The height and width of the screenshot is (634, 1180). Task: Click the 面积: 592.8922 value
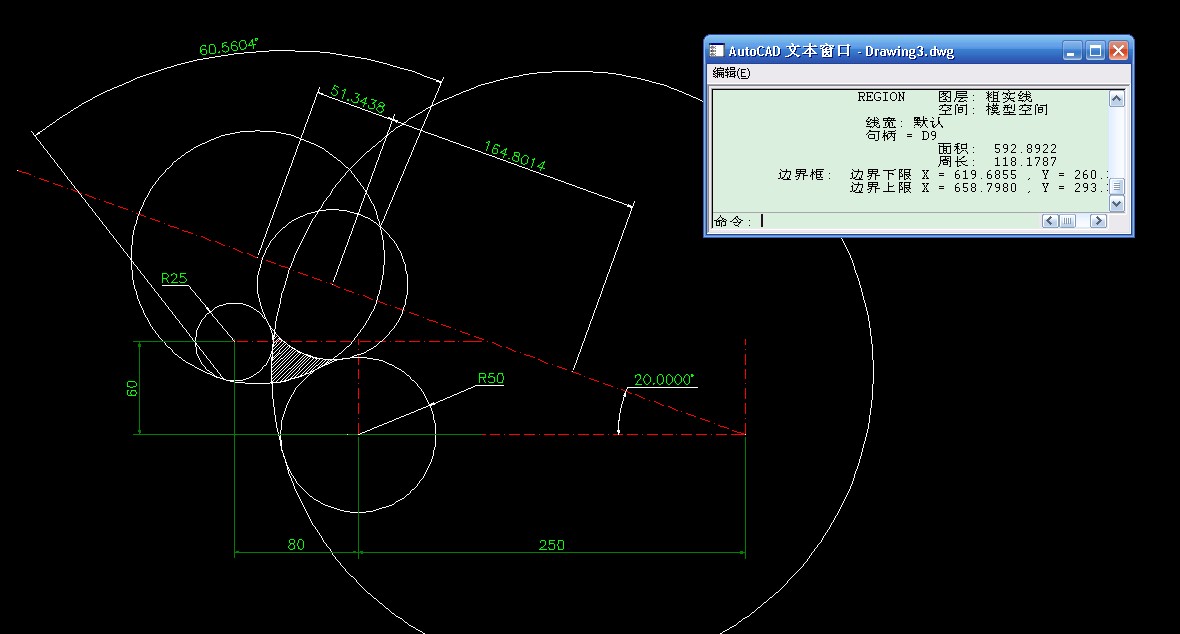click(997, 149)
